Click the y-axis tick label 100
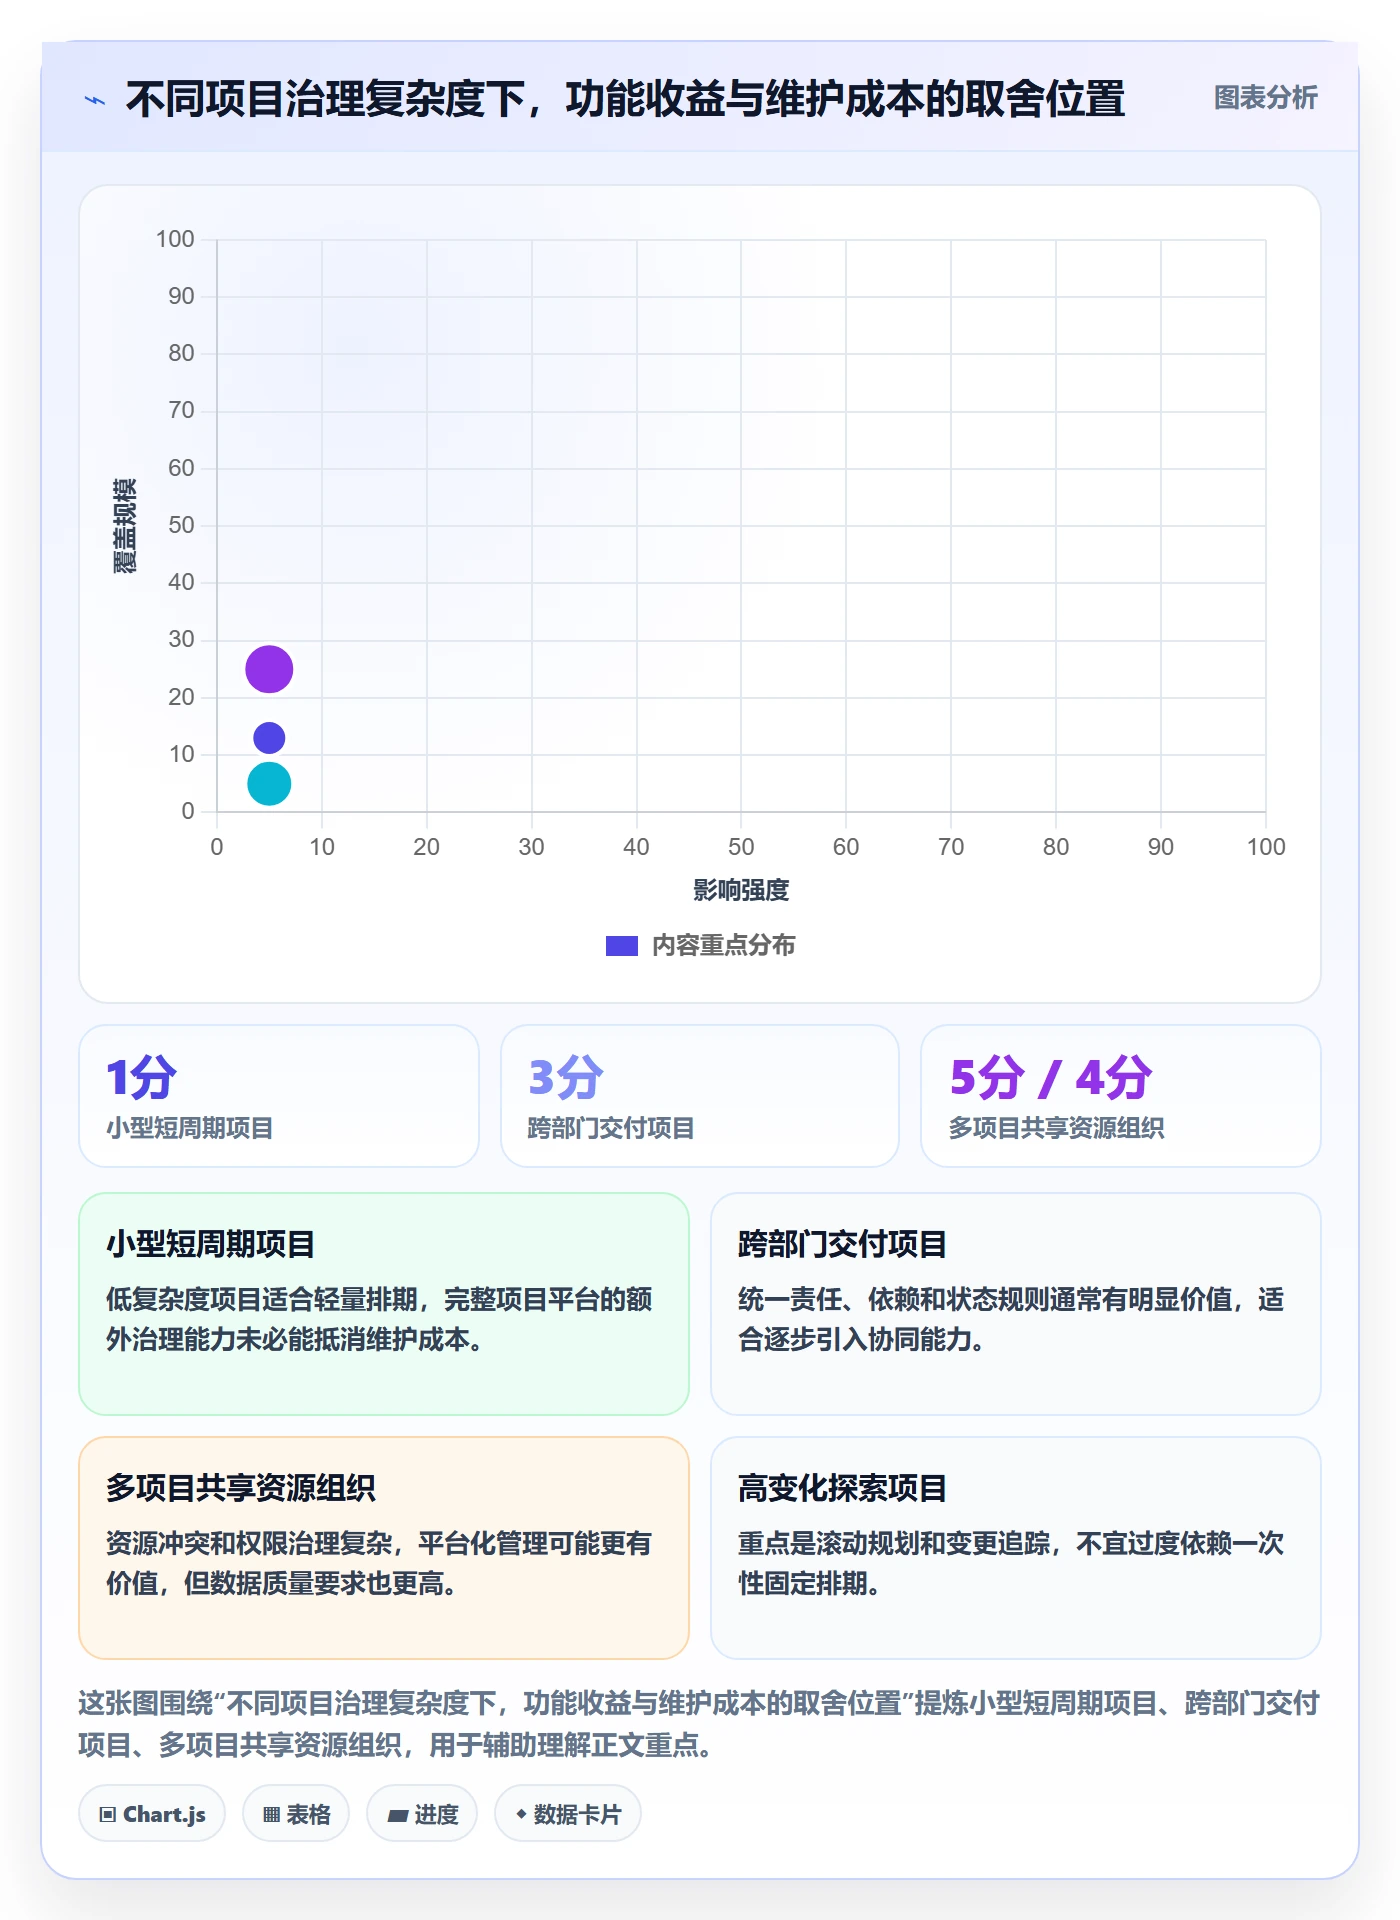1400x1920 pixels. (175, 239)
